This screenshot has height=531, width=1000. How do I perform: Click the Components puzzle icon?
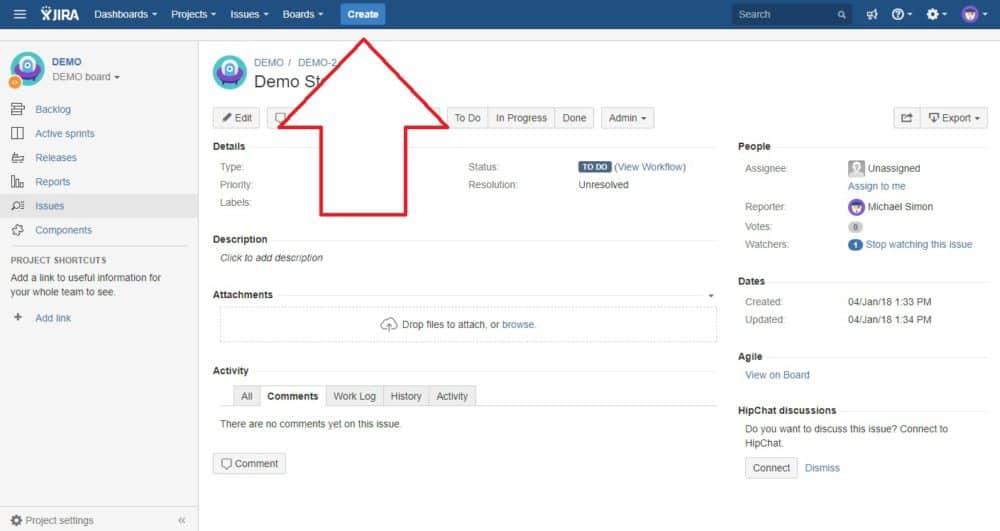(18, 230)
